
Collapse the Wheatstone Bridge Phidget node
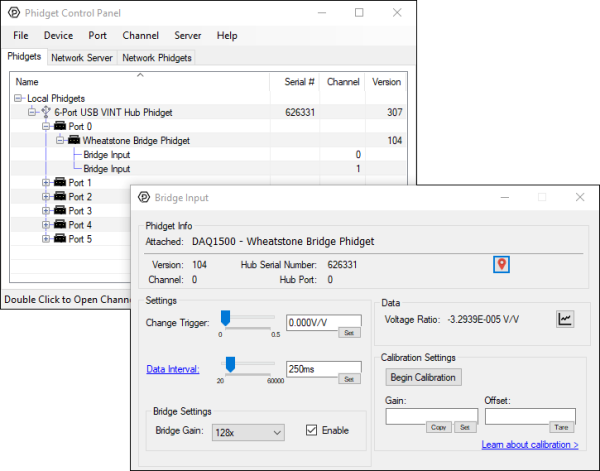tap(60, 140)
